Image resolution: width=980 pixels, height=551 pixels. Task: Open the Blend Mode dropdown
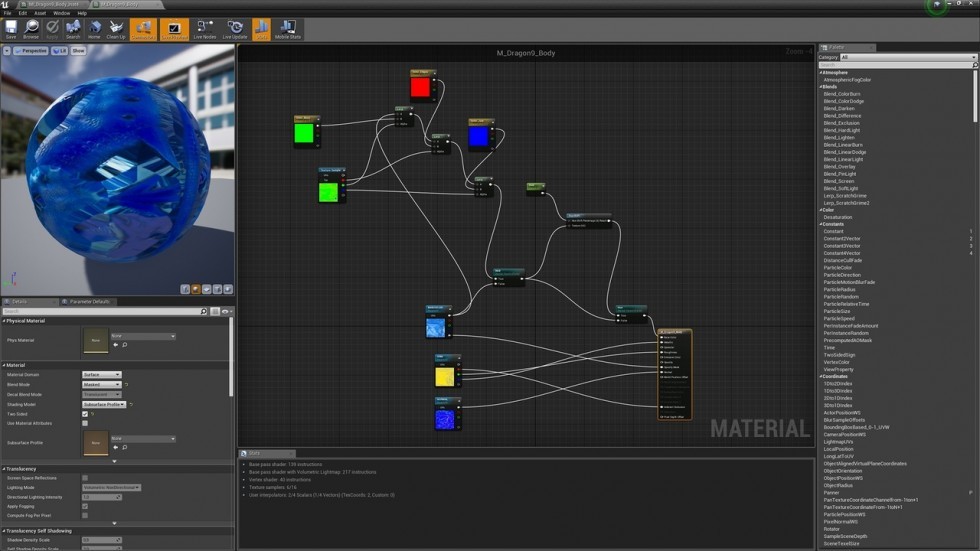(x=102, y=385)
